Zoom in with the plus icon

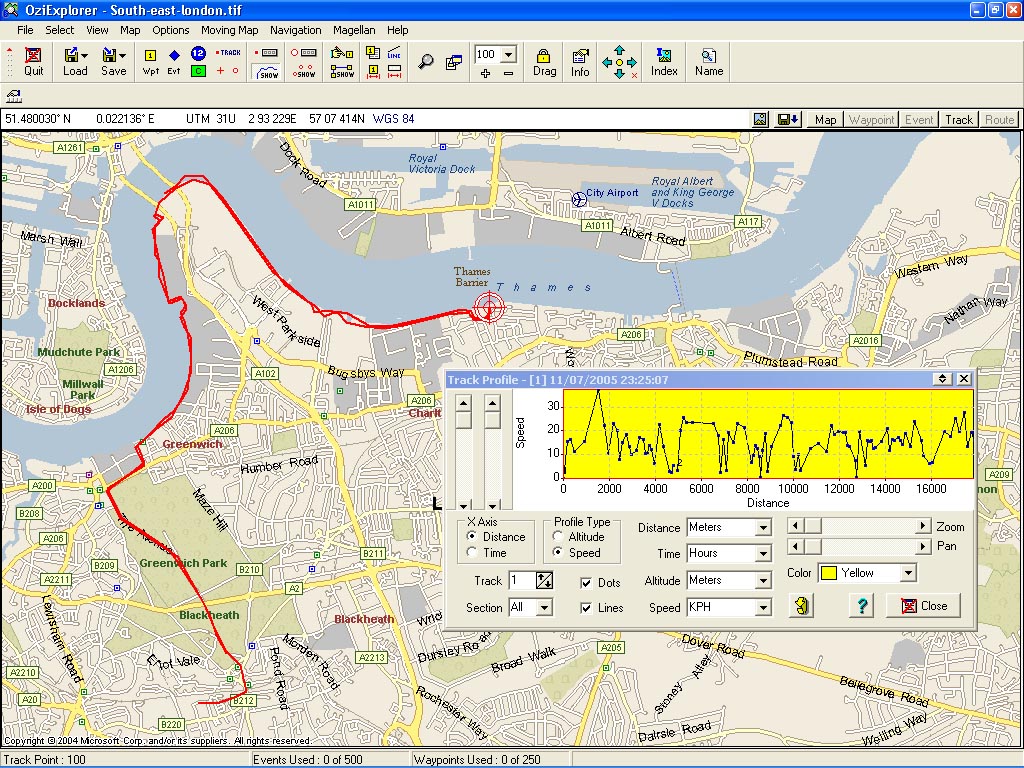click(485, 73)
